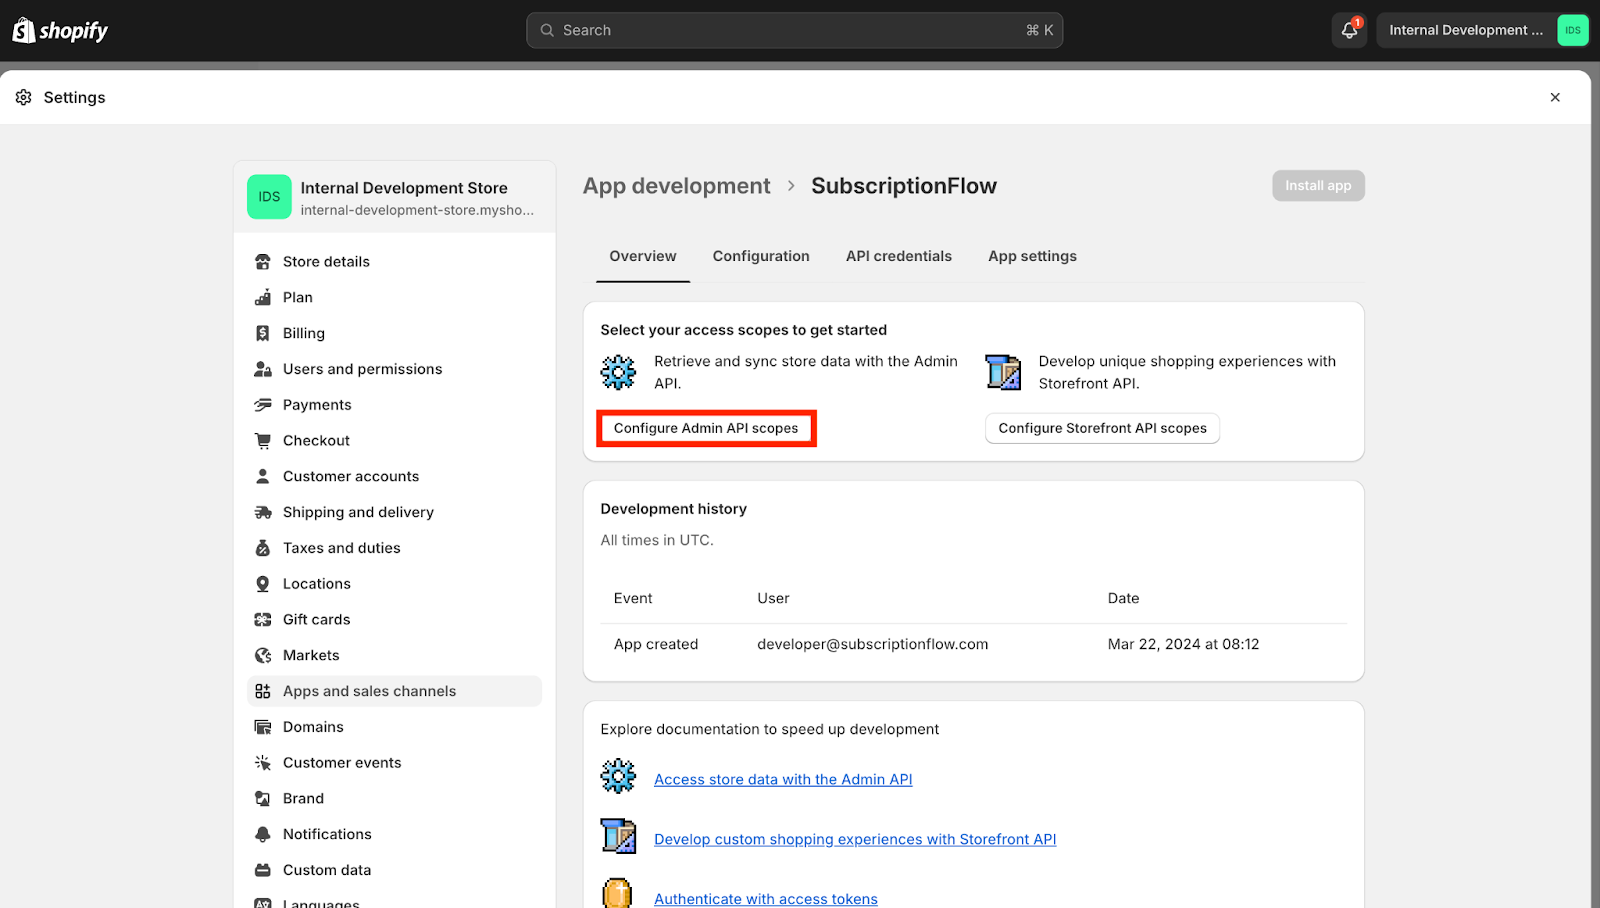Image resolution: width=1600 pixels, height=908 pixels.
Task: Open the Checkout settings page
Action: pyautogui.click(x=394, y=440)
